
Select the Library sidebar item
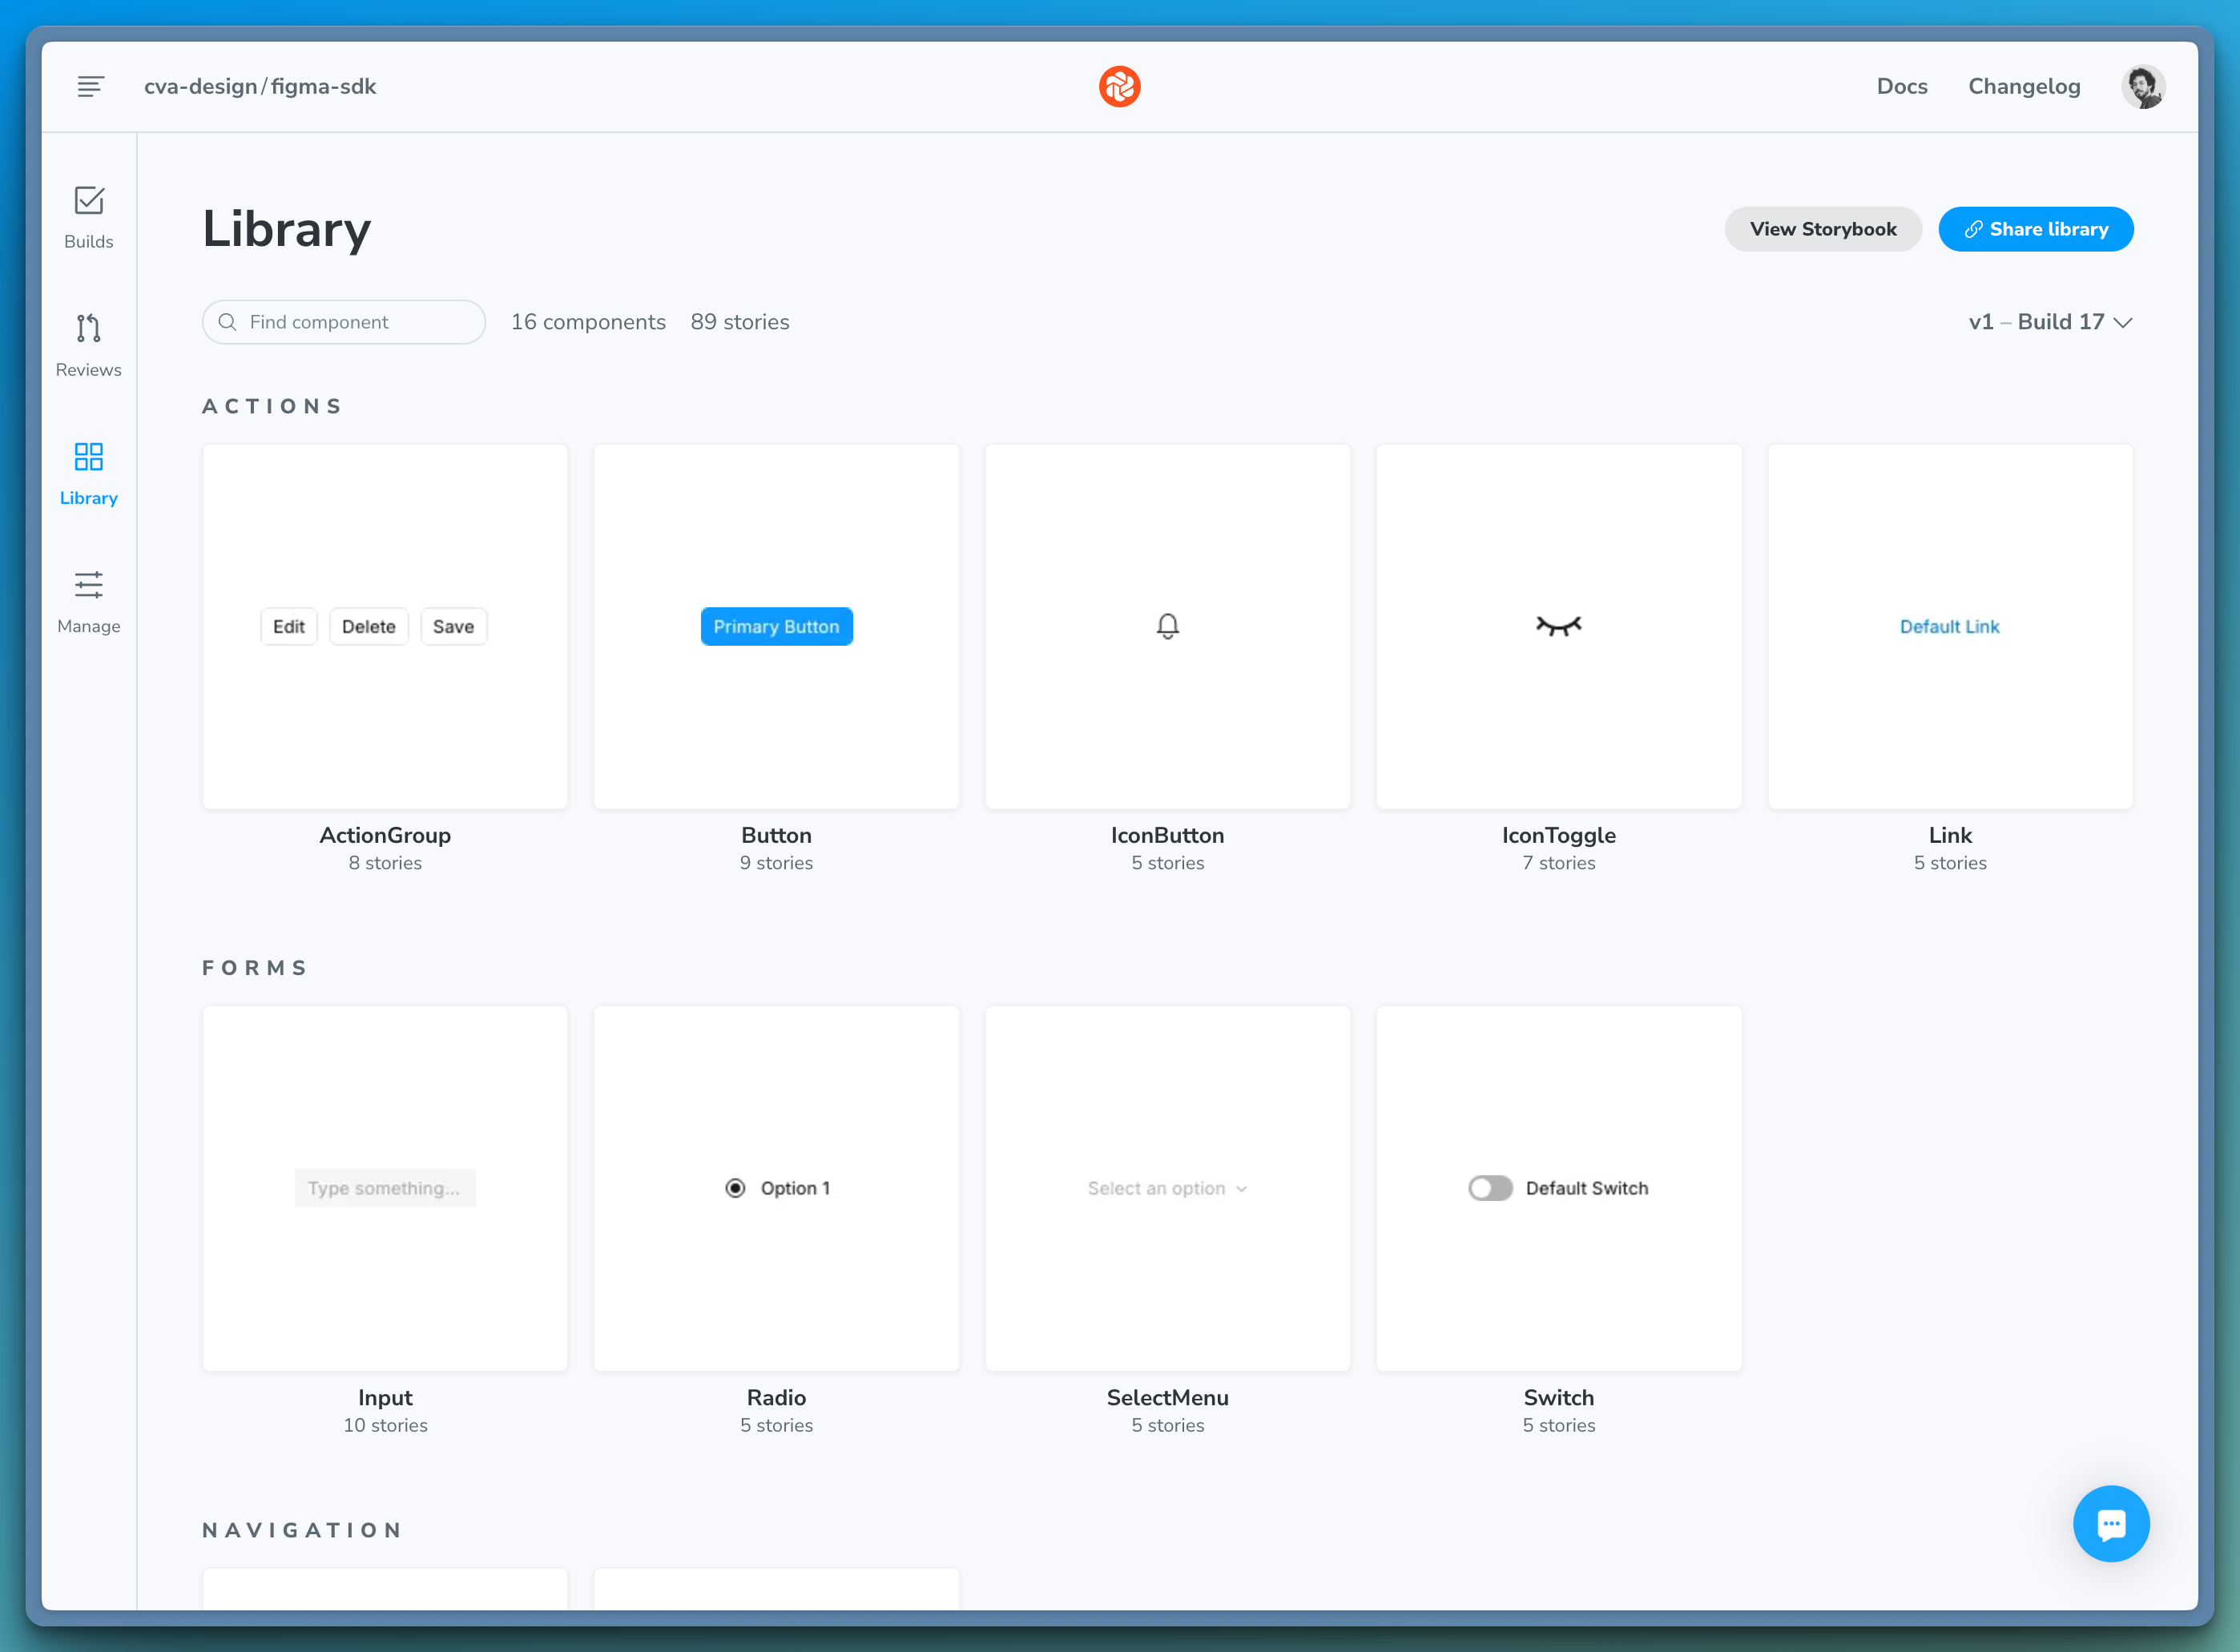pyautogui.click(x=89, y=474)
